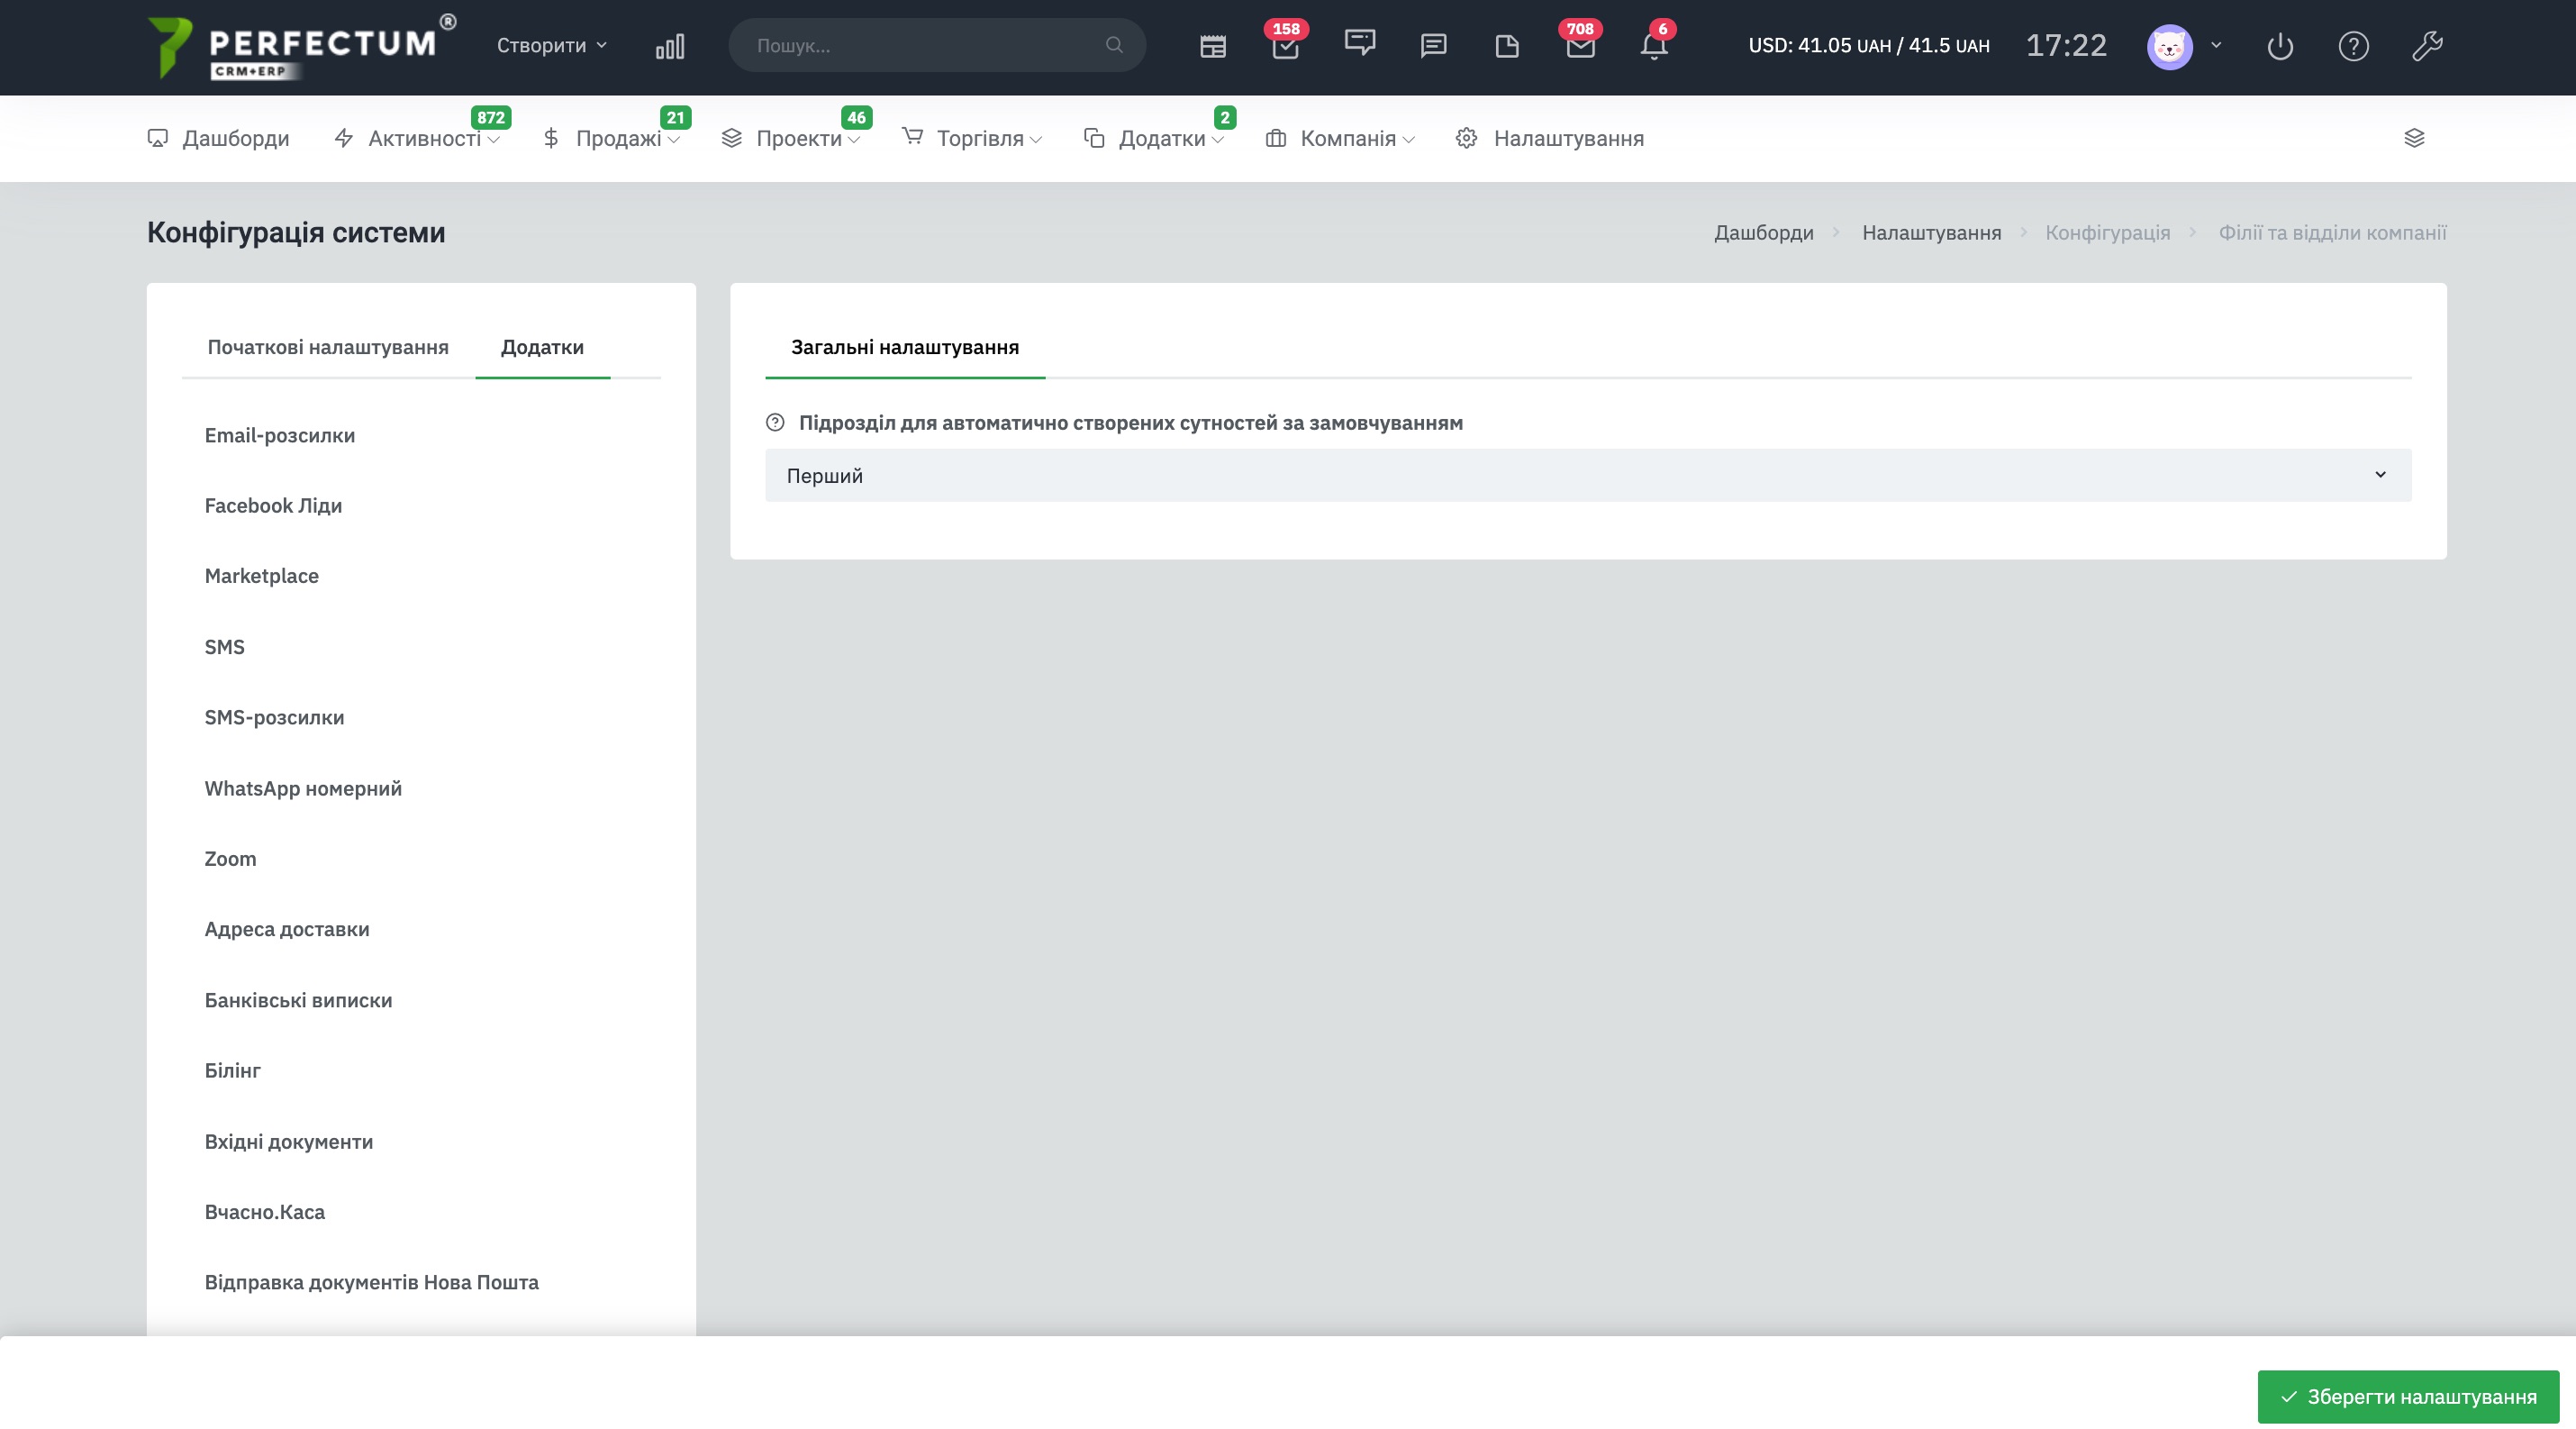
Task: Open the calendar icon in top bar
Action: coord(1213,46)
